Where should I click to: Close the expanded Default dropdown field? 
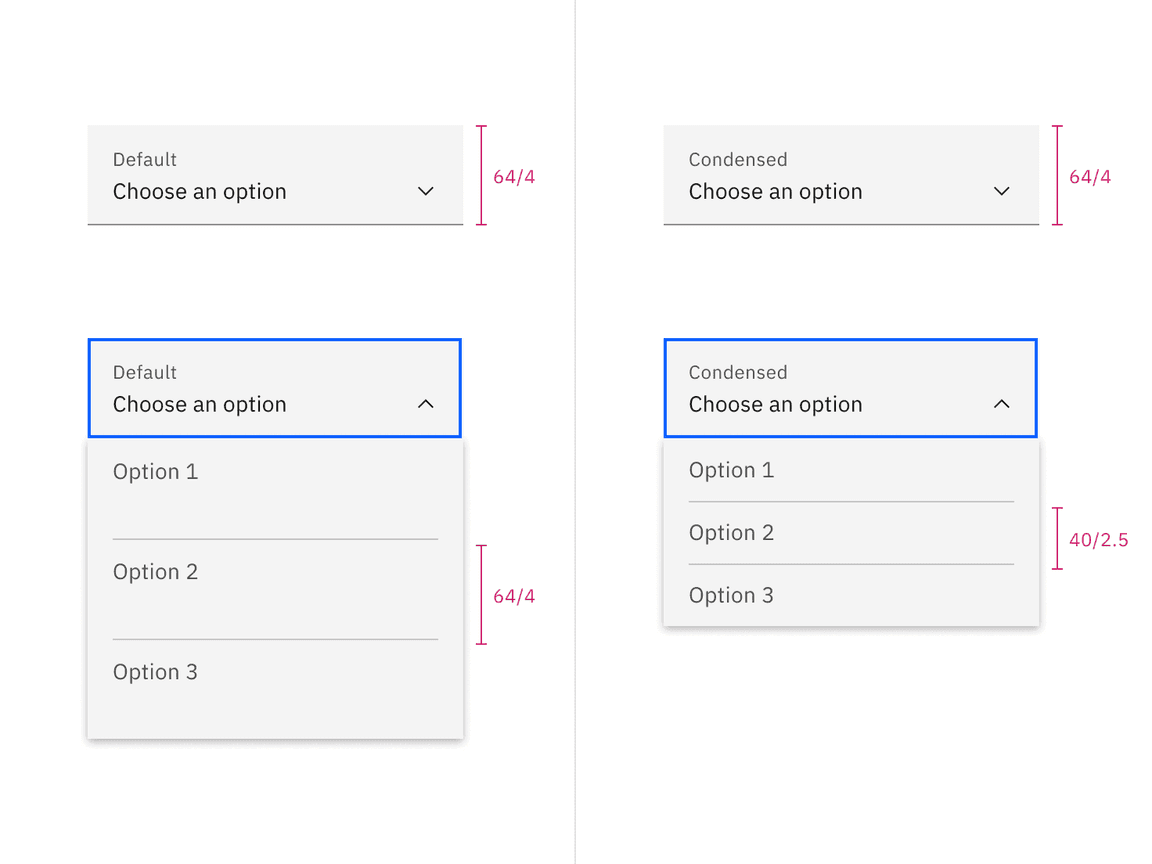275,389
